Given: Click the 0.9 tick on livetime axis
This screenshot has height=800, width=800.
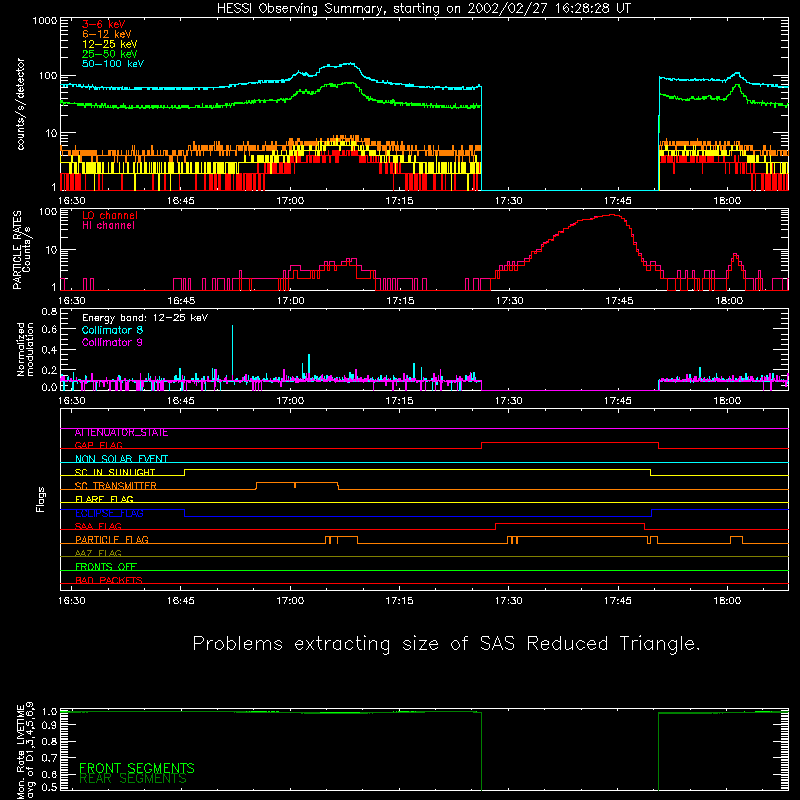Looking at the screenshot, I should click(x=49, y=726).
